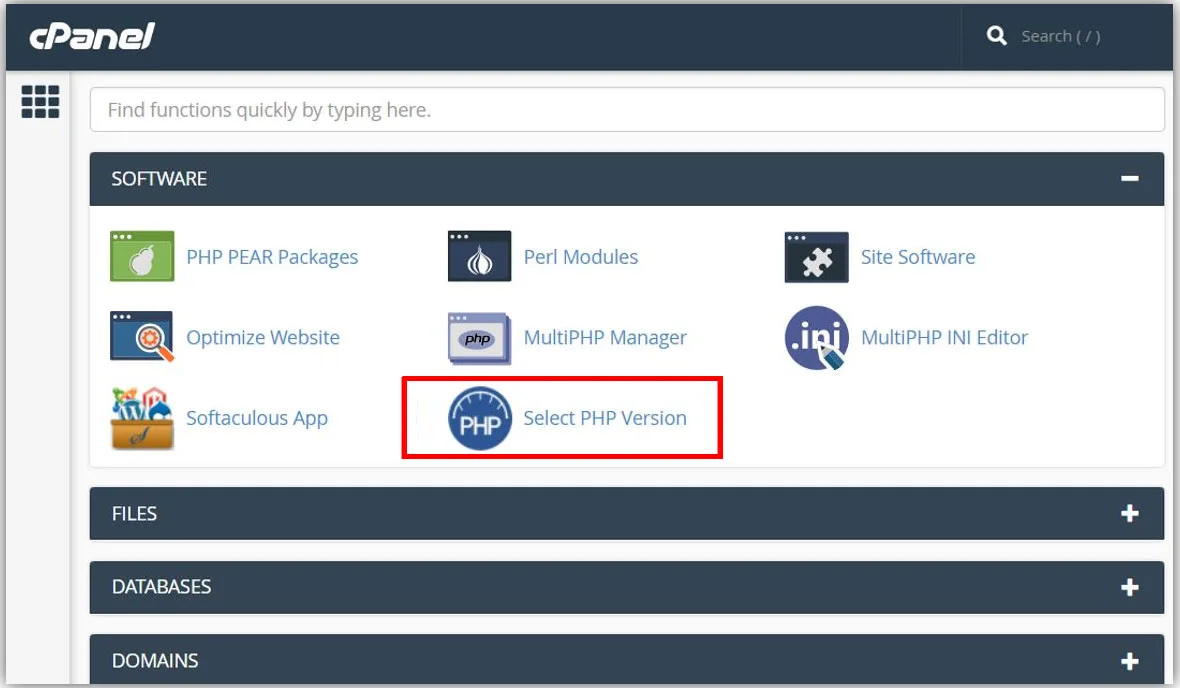The height and width of the screenshot is (688, 1180).
Task: Open PHP PEAR Packages link
Action: point(272,257)
